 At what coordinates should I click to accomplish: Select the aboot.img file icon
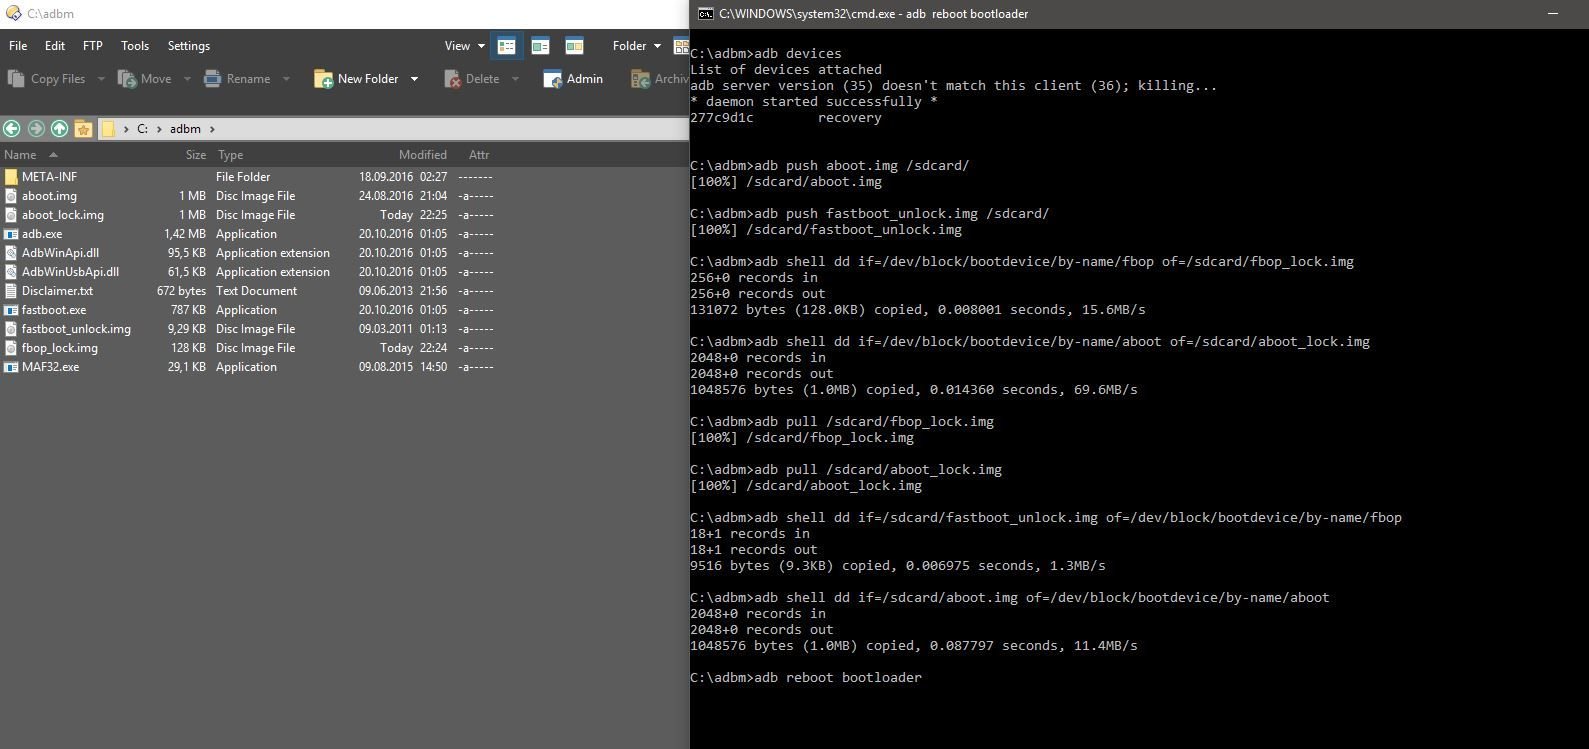click(11, 196)
